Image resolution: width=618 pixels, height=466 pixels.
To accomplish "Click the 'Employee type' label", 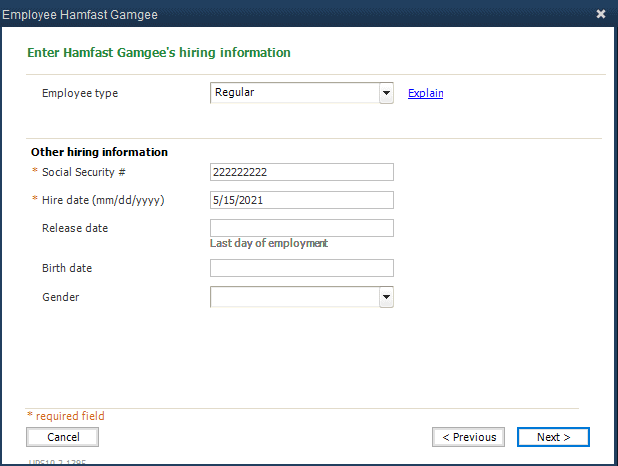I will 80,93.
